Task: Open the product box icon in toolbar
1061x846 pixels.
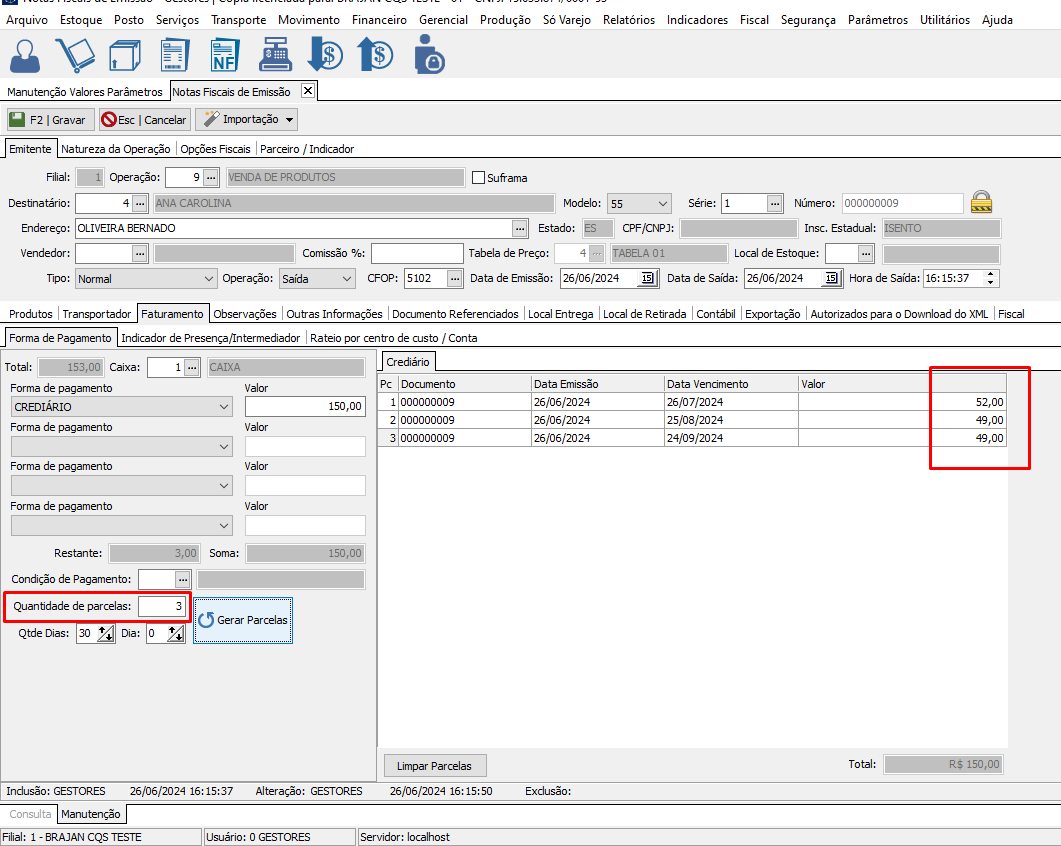Action: tap(124, 55)
